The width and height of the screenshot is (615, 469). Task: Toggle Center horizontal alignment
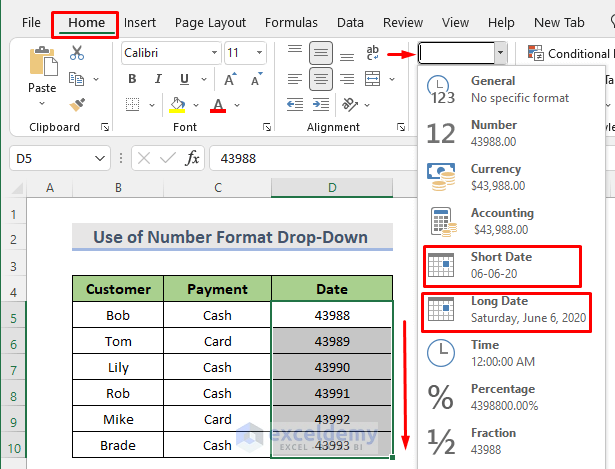tap(321, 79)
